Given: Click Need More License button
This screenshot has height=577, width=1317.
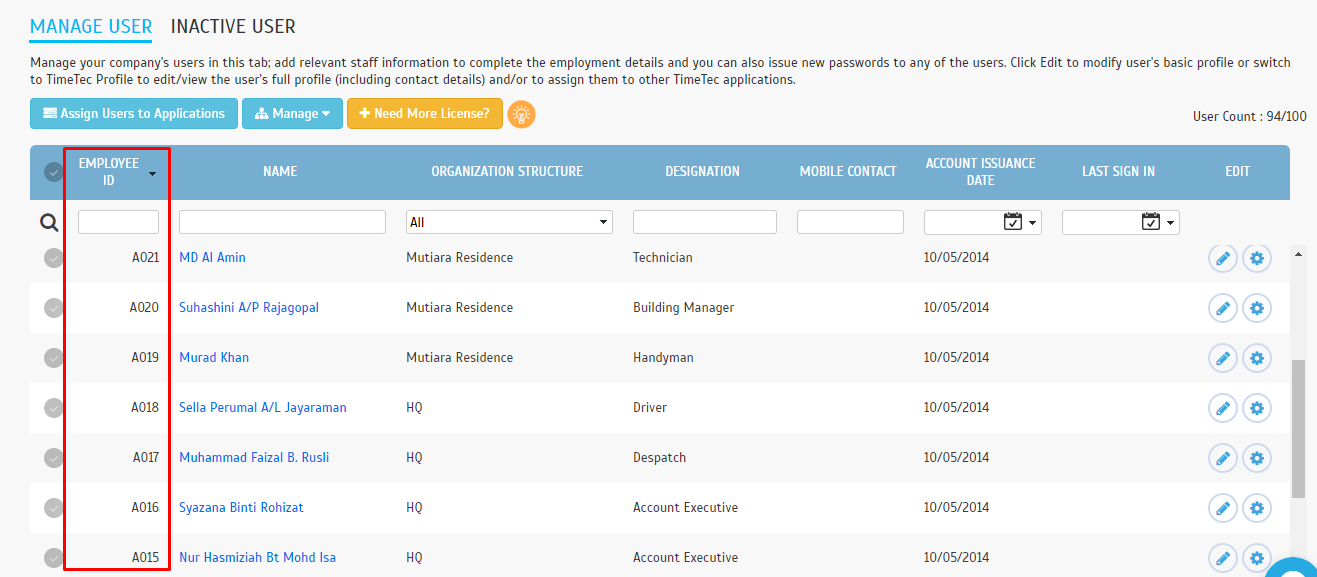Looking at the screenshot, I should coord(425,114).
